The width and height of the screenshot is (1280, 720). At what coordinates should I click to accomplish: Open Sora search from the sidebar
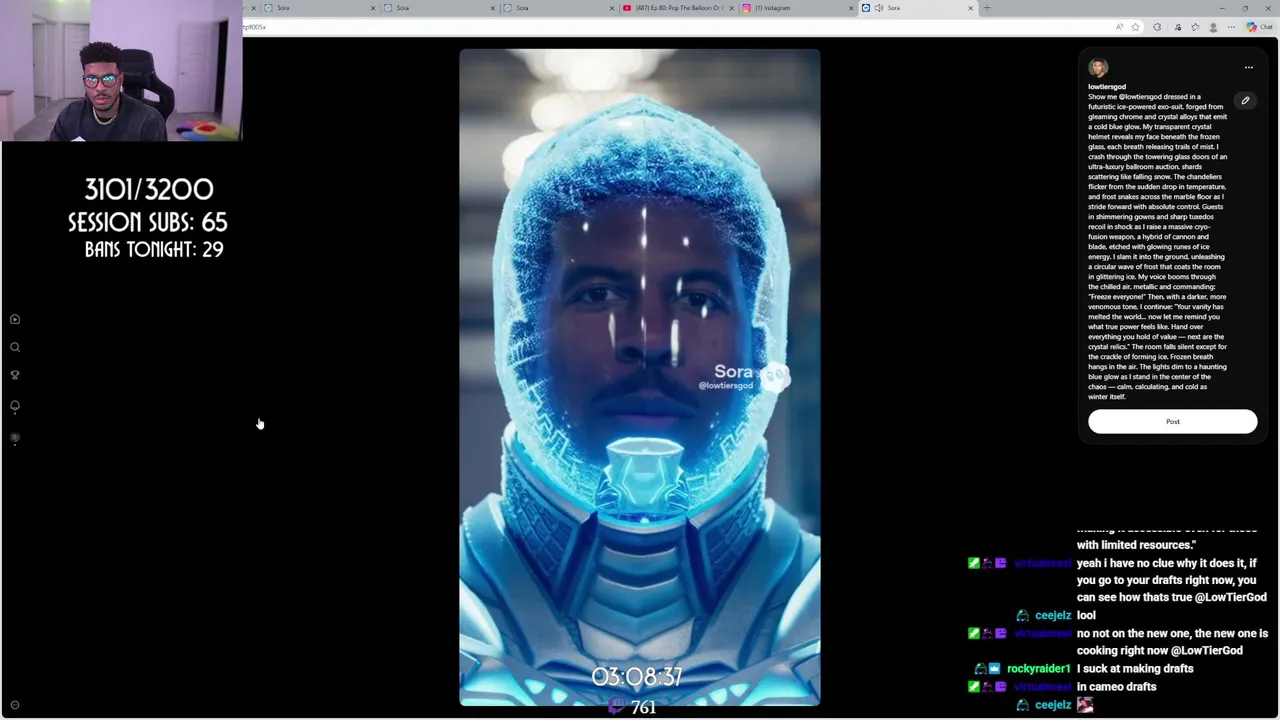pyautogui.click(x=15, y=347)
